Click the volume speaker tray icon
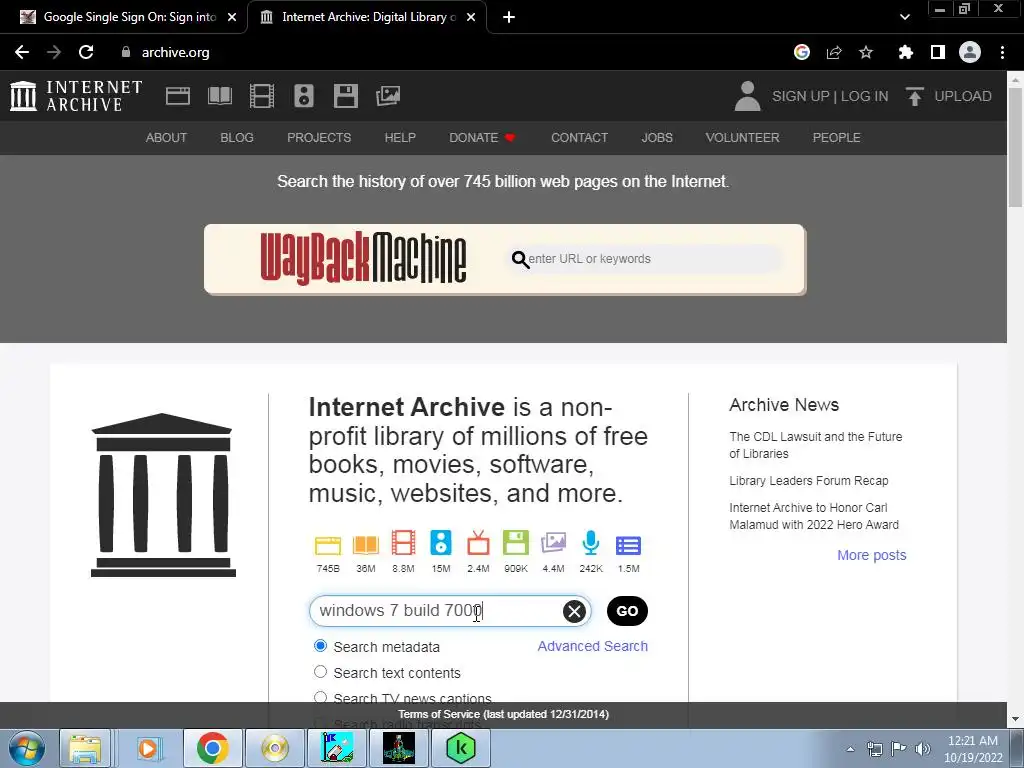Viewport: 1024px width, 768px height. coord(923,748)
